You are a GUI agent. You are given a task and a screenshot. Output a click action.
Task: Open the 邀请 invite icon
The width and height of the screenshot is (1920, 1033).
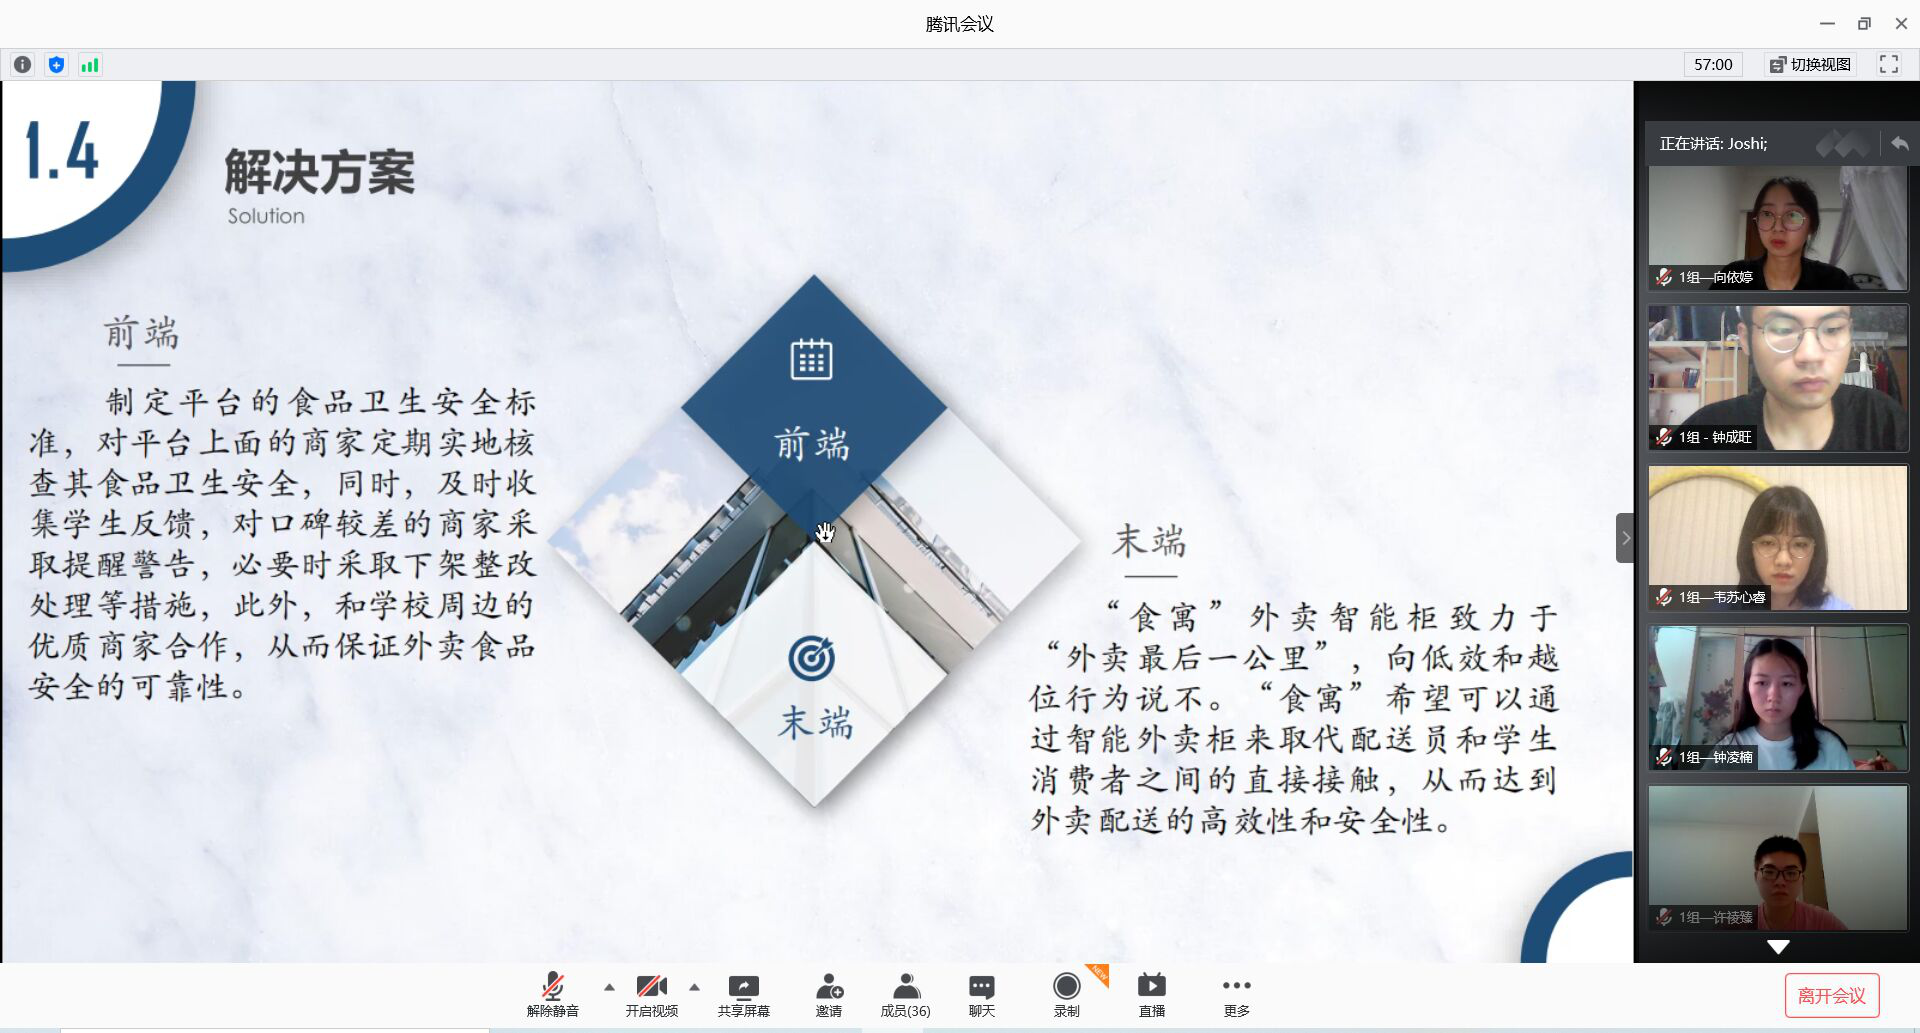pos(828,995)
